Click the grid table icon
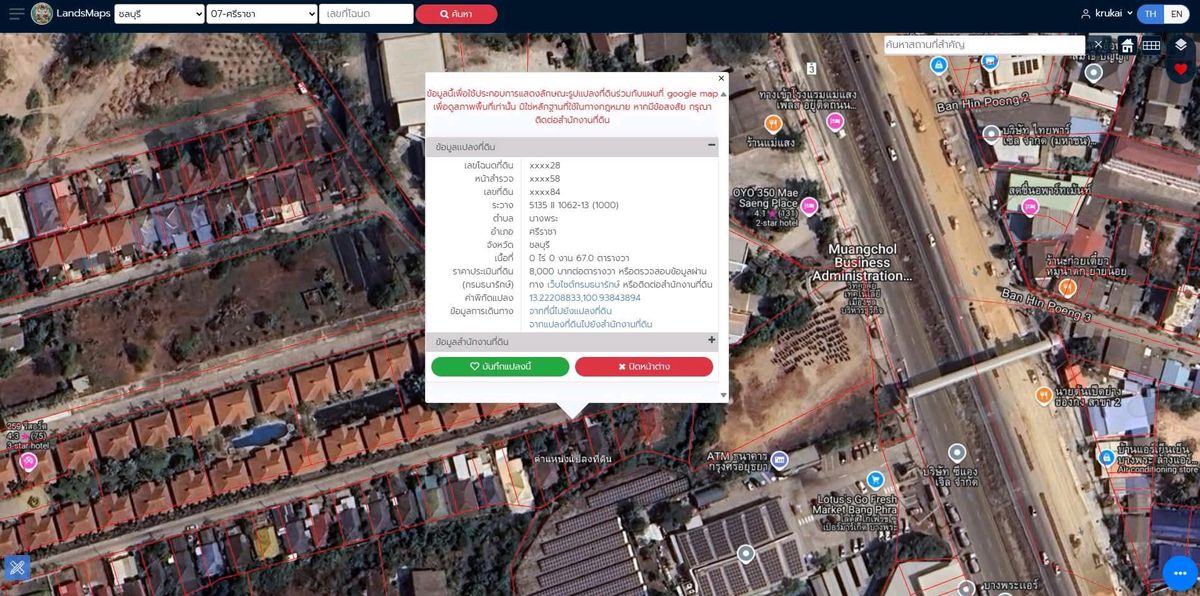Viewport: 1200px width, 596px height. (x=1151, y=45)
